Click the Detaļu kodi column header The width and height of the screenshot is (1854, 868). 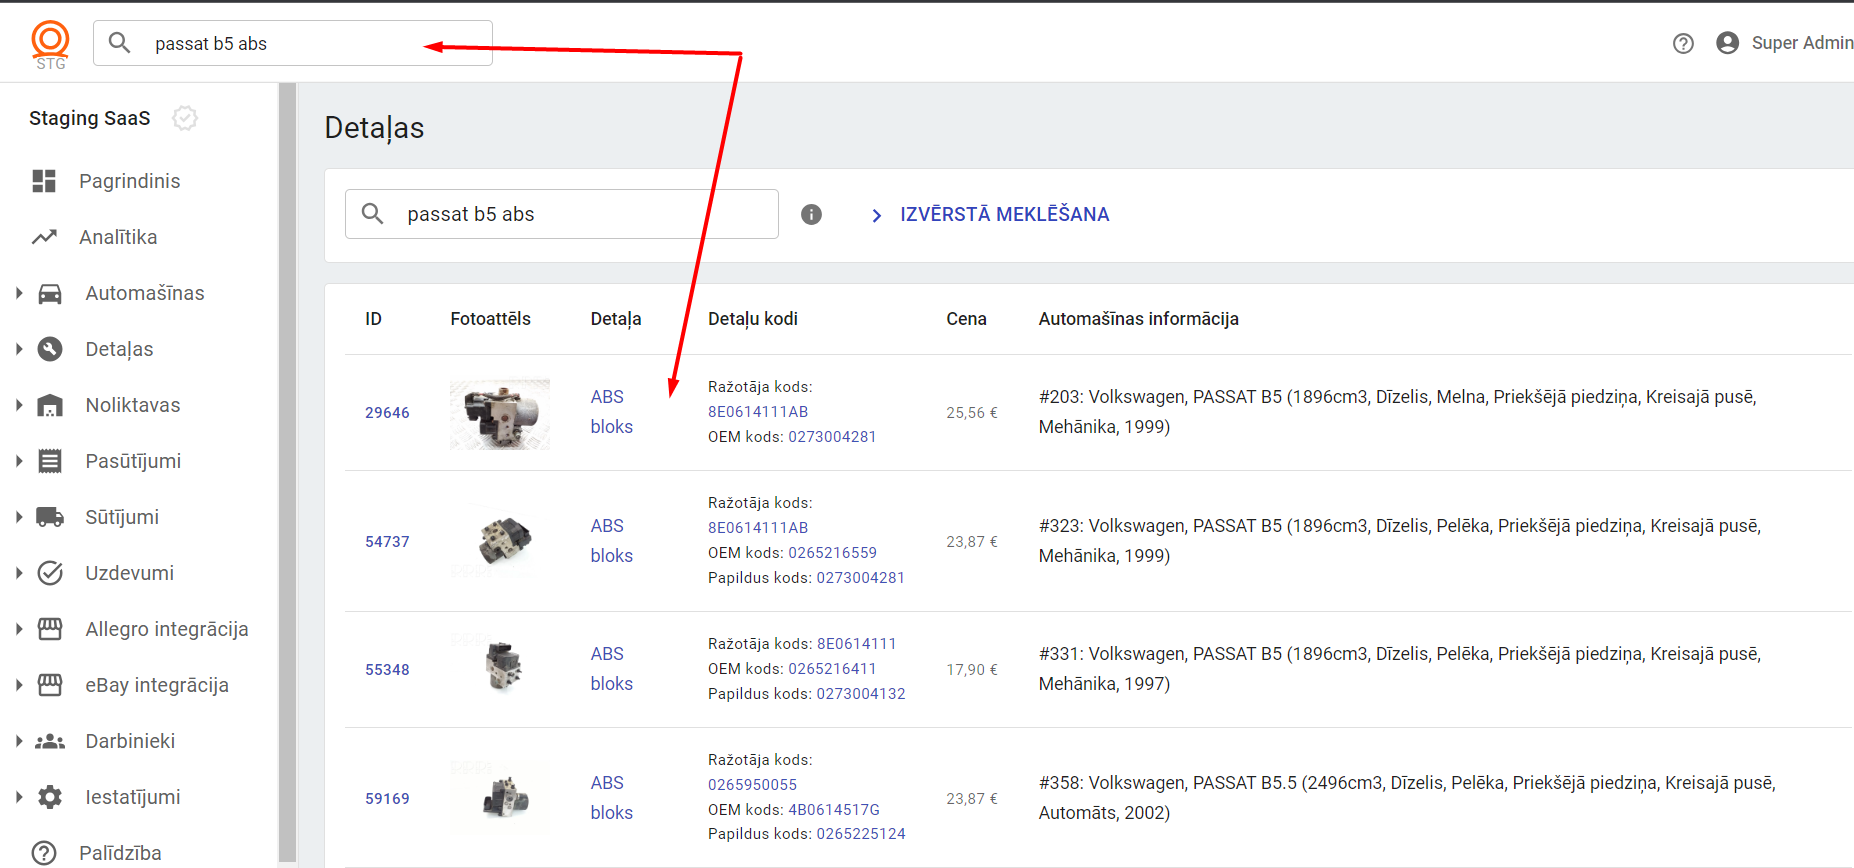pyautogui.click(x=753, y=319)
